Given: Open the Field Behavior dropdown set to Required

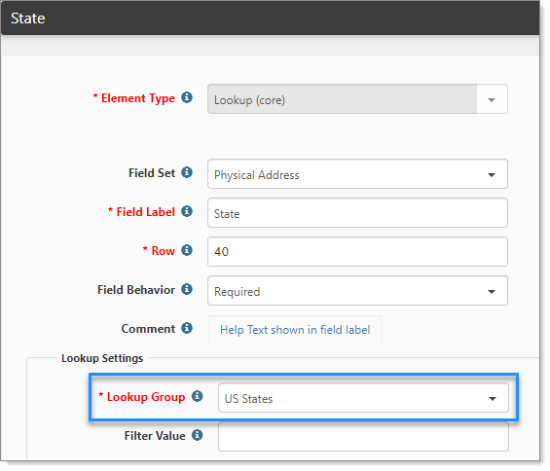Looking at the screenshot, I should (x=357, y=291).
